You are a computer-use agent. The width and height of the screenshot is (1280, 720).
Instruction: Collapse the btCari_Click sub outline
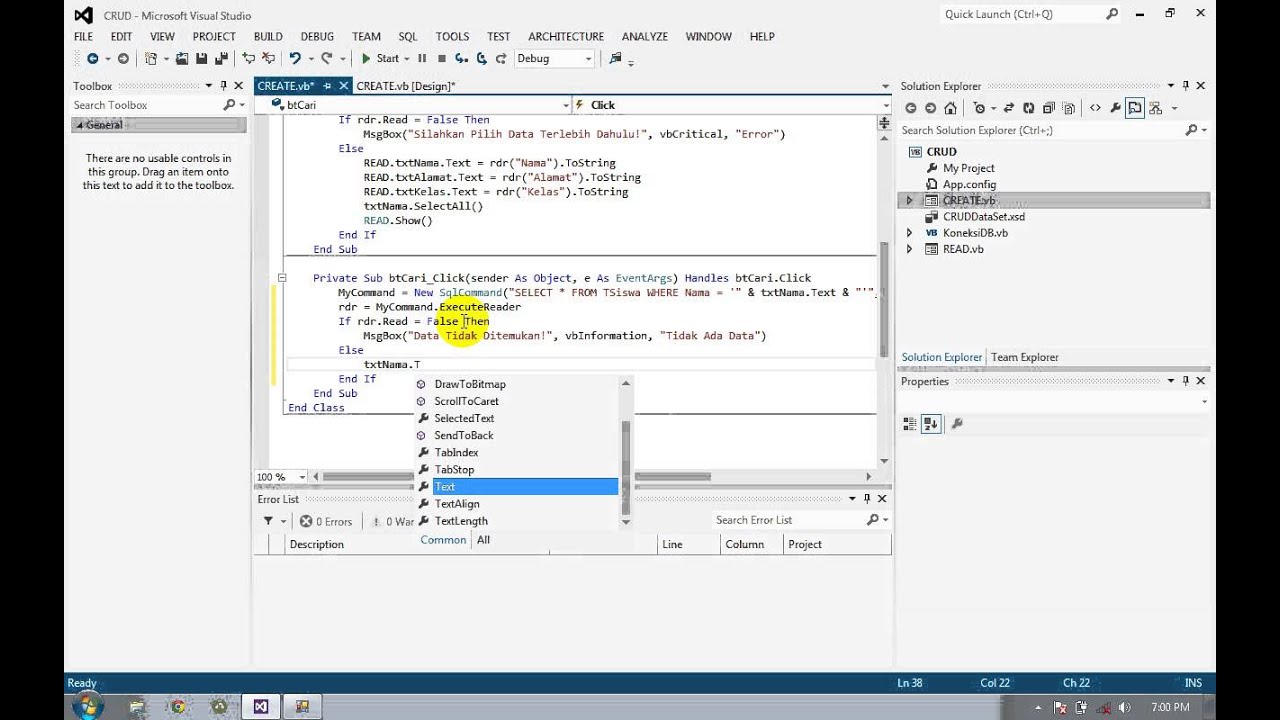click(282, 278)
